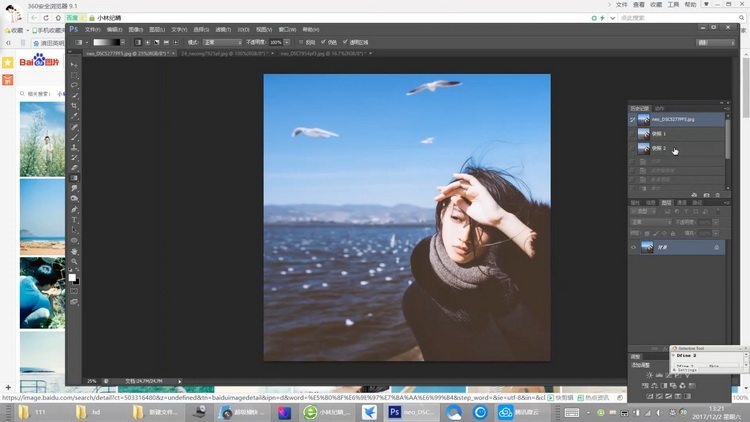Select the Dodge tool
This screenshot has height=422, width=750.
tap(74, 199)
